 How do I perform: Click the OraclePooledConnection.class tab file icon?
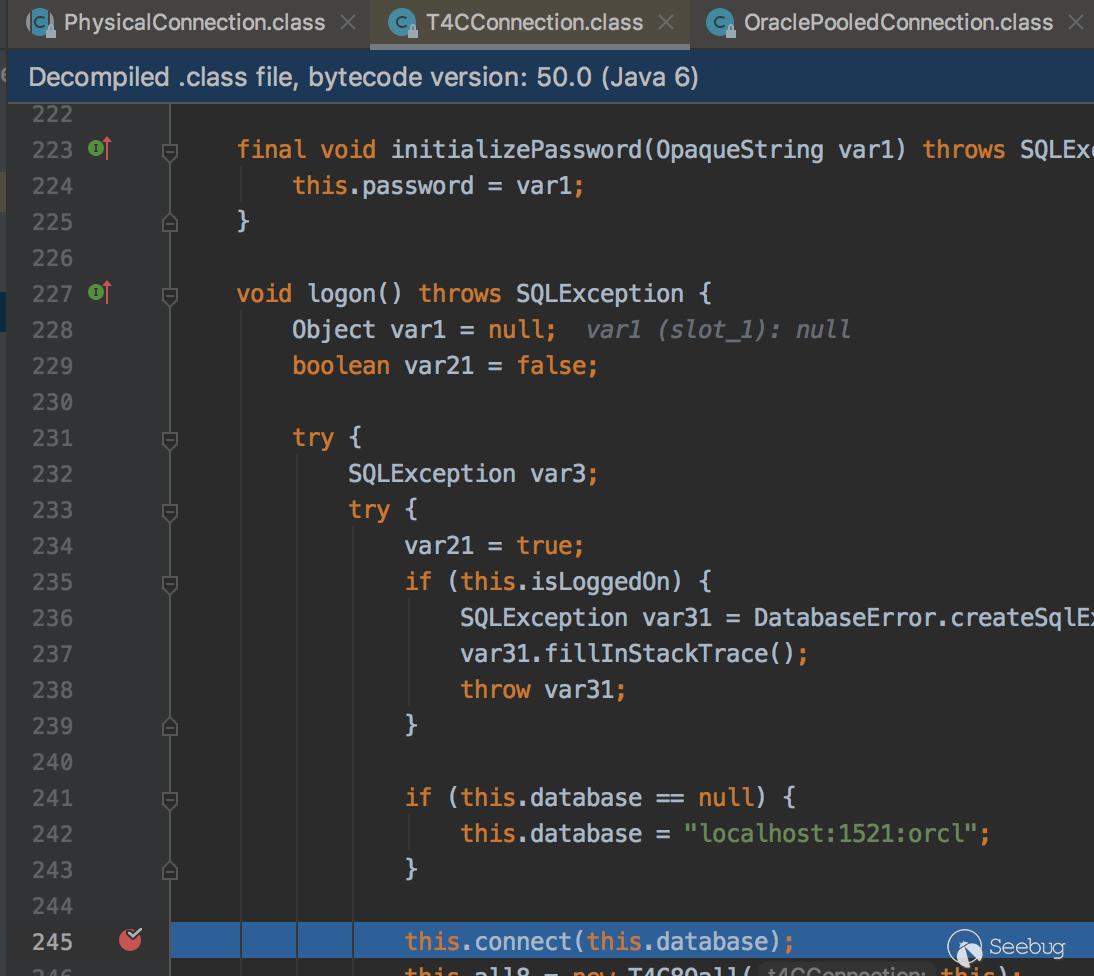coord(720,22)
